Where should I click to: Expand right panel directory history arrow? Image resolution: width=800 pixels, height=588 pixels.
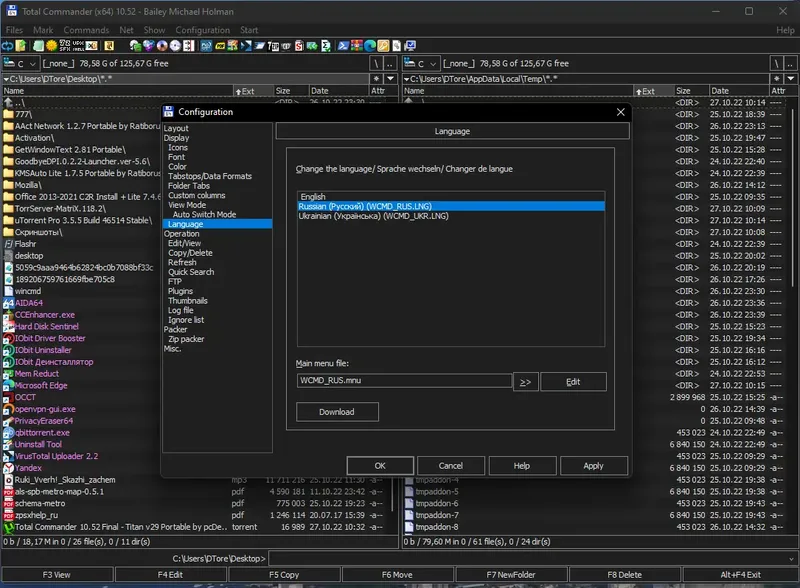(x=791, y=78)
